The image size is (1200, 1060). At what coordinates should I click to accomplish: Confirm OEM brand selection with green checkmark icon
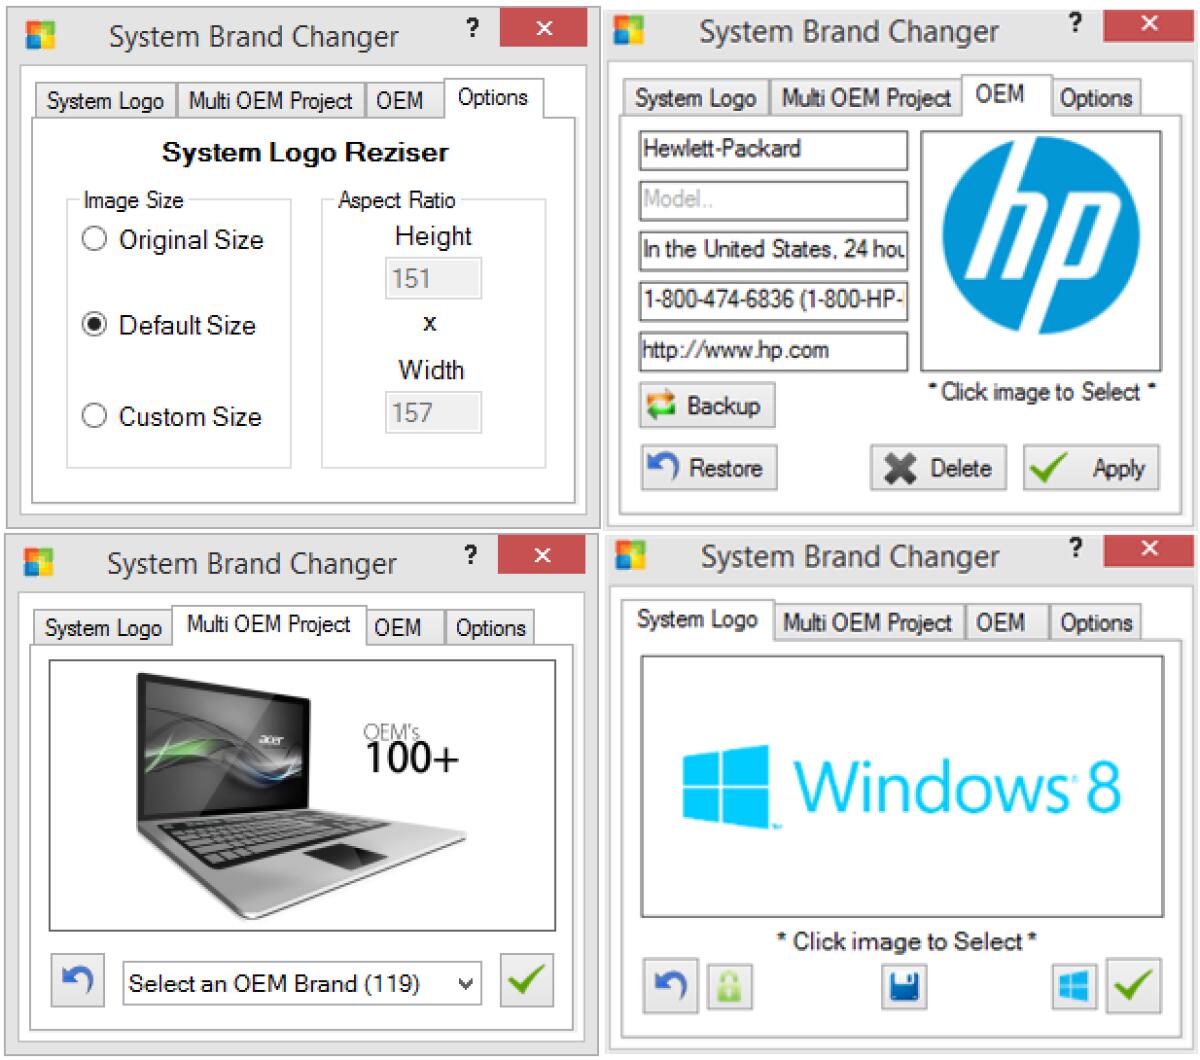527,981
